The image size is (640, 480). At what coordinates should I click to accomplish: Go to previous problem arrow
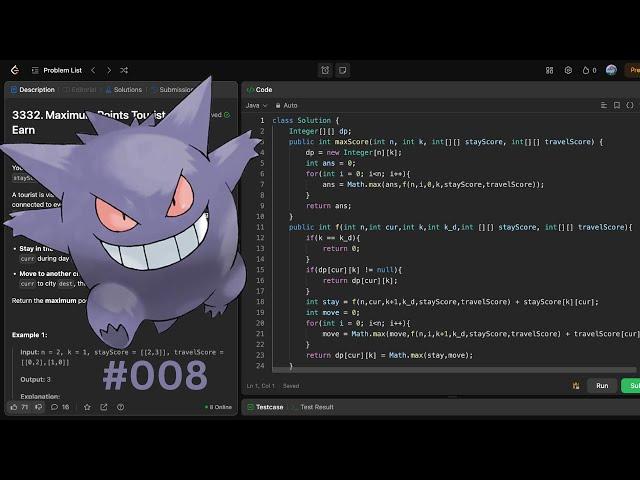click(93, 70)
